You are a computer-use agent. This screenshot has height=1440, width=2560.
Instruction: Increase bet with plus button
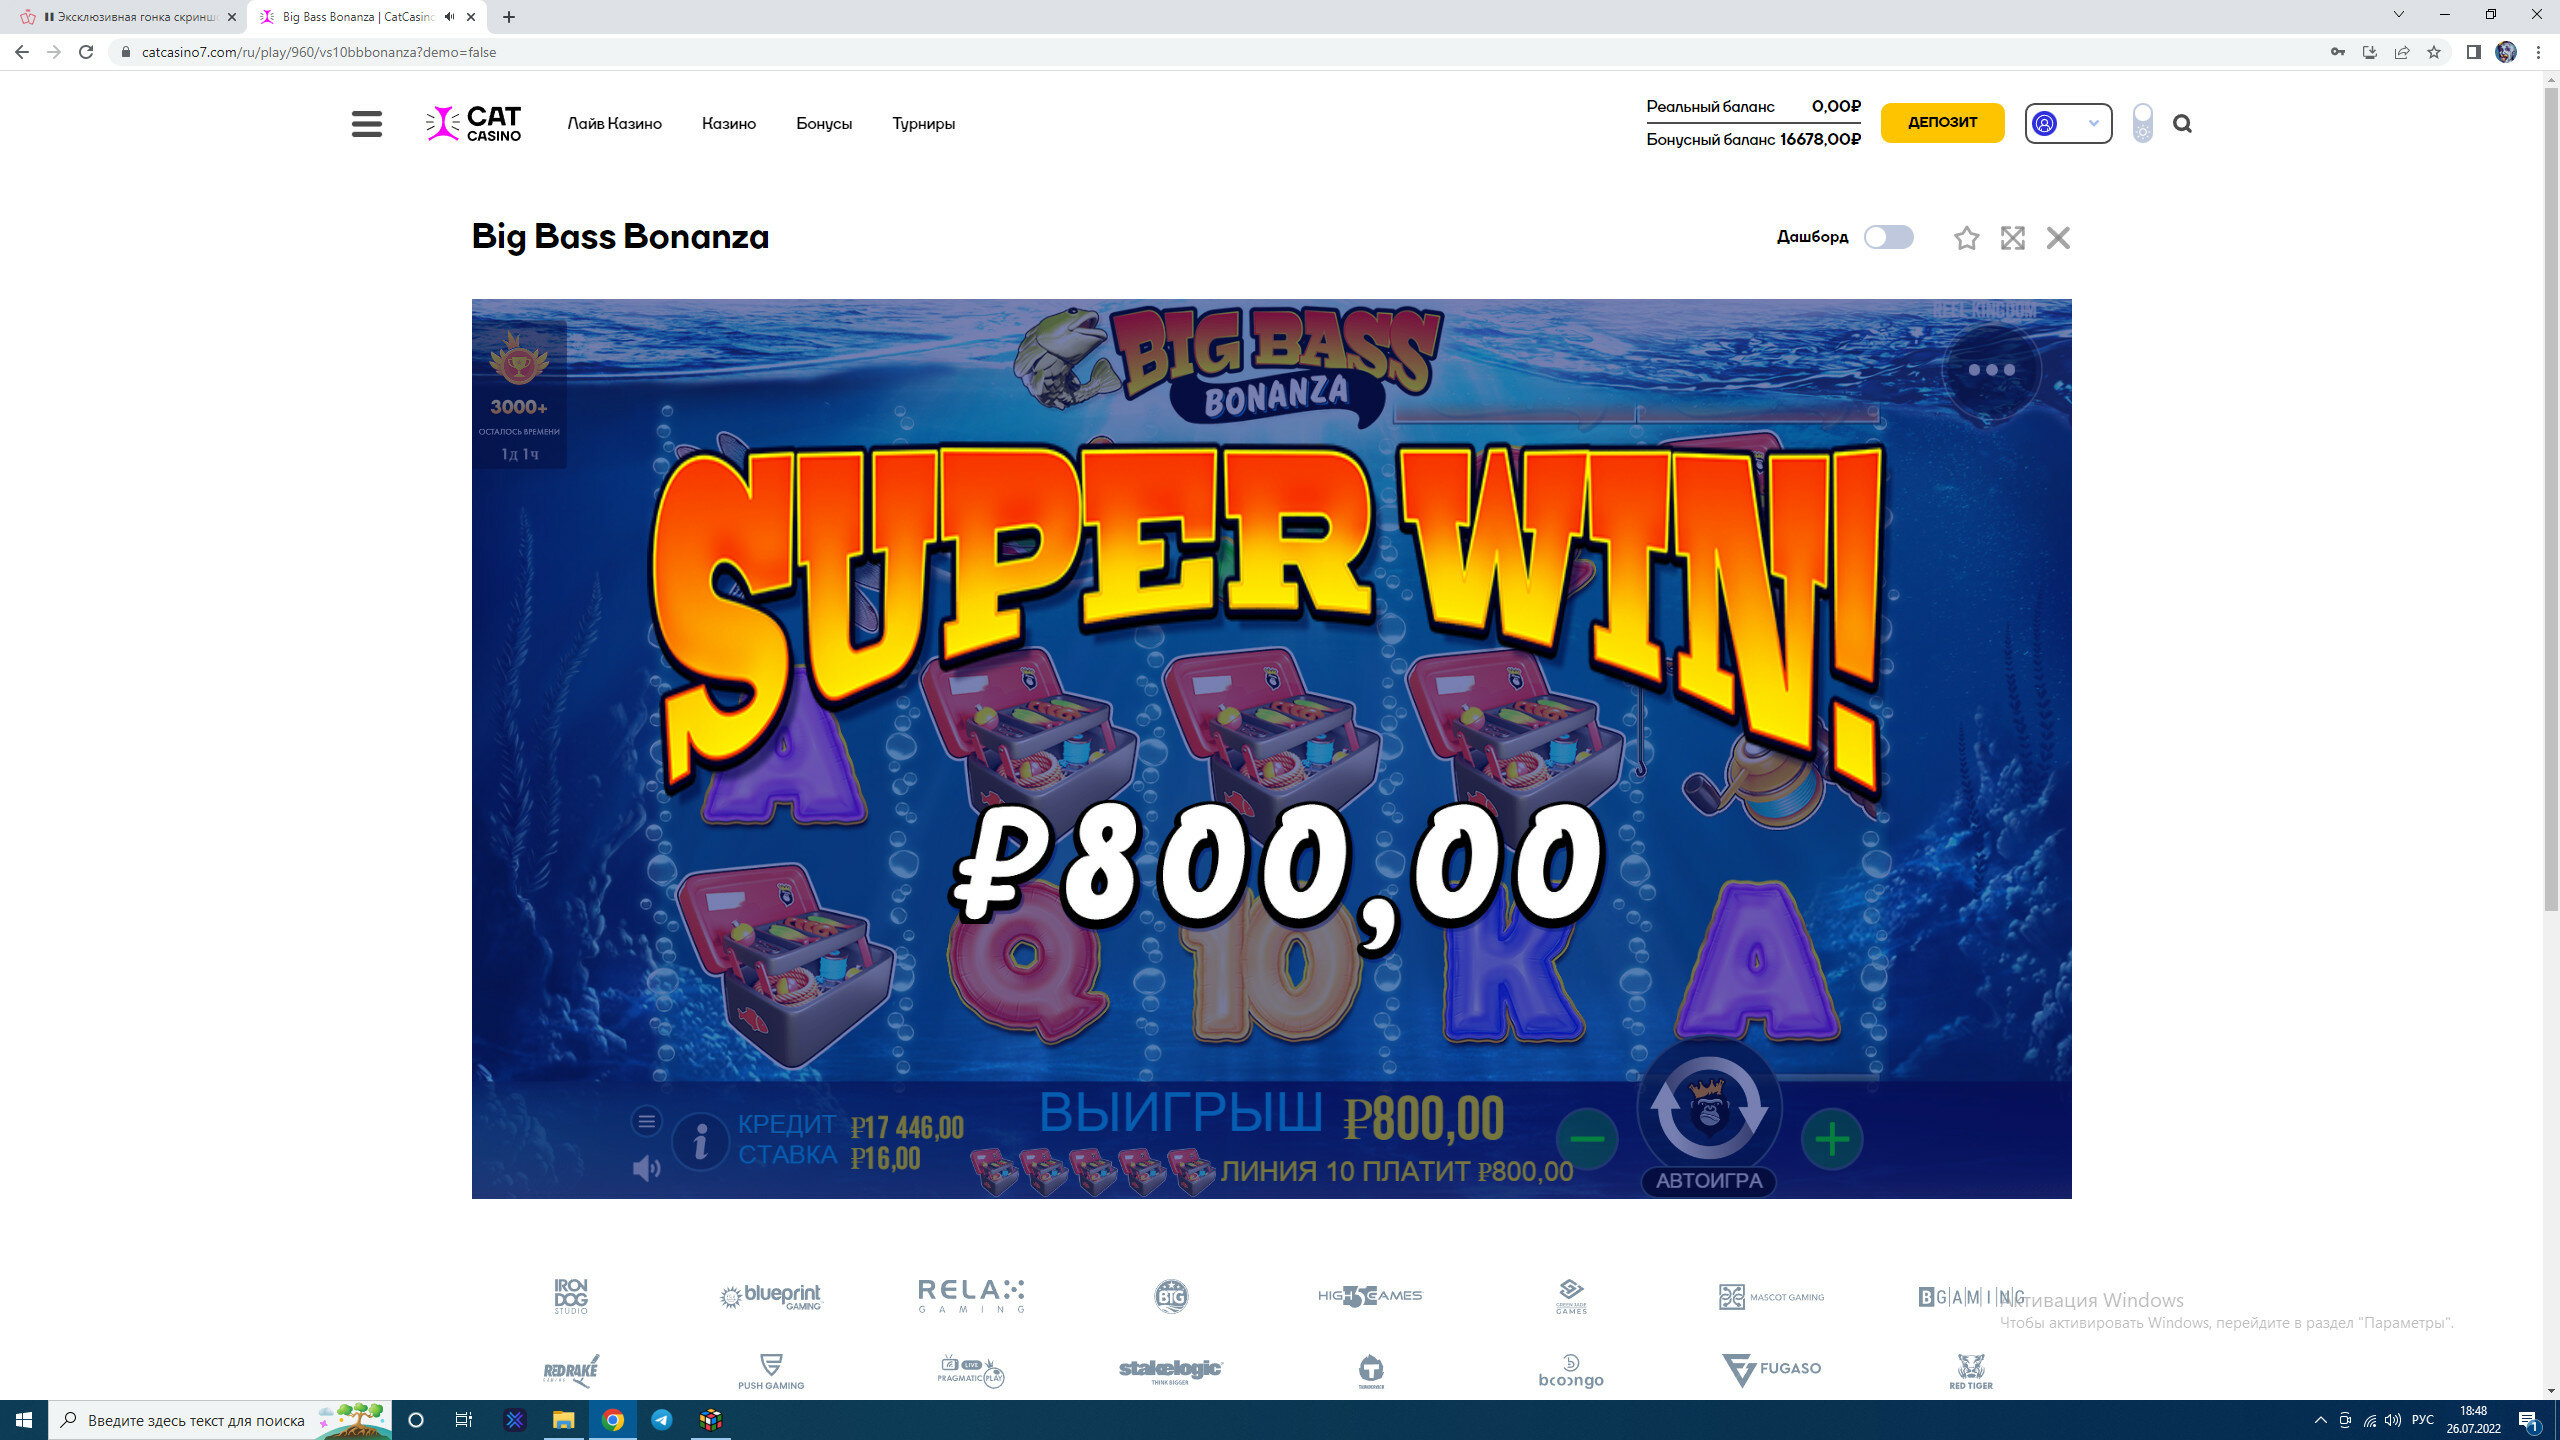pyautogui.click(x=1832, y=1139)
